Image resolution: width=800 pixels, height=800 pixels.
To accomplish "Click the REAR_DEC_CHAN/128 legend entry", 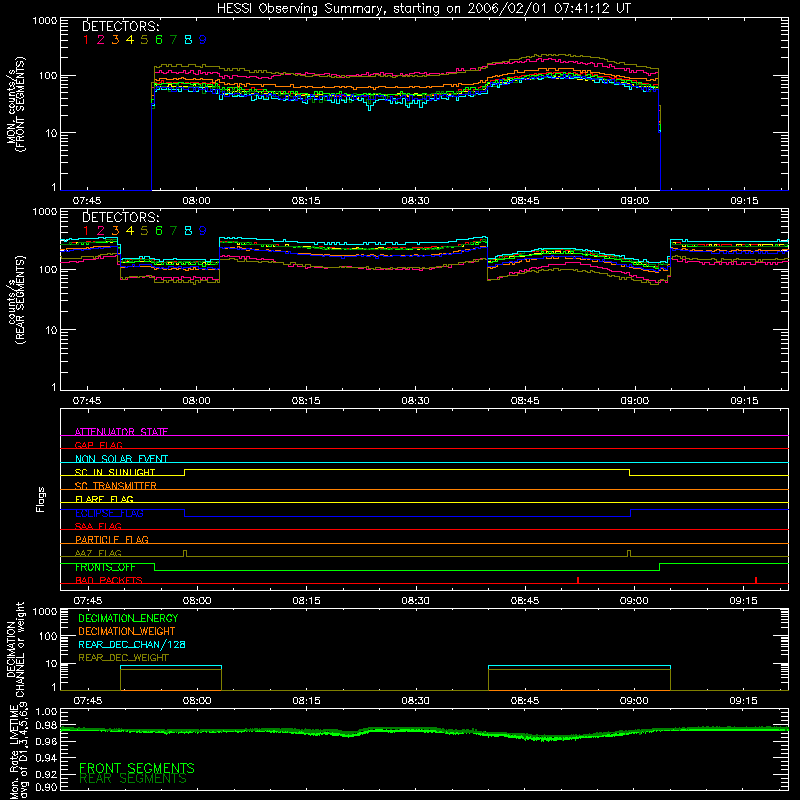I will coord(132,644).
